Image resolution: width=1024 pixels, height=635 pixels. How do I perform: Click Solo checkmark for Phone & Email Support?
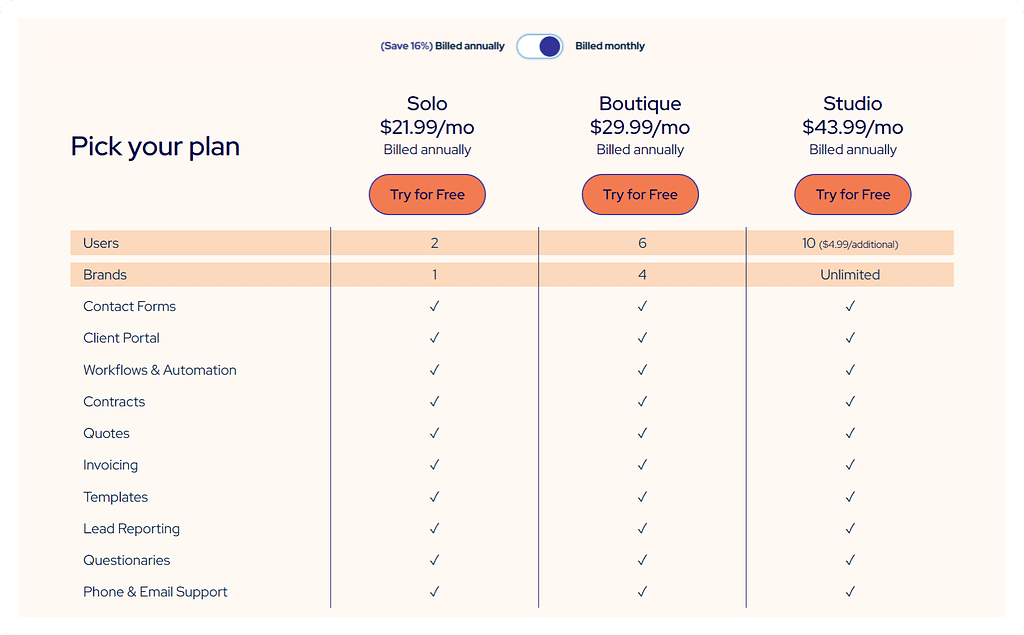(434, 591)
